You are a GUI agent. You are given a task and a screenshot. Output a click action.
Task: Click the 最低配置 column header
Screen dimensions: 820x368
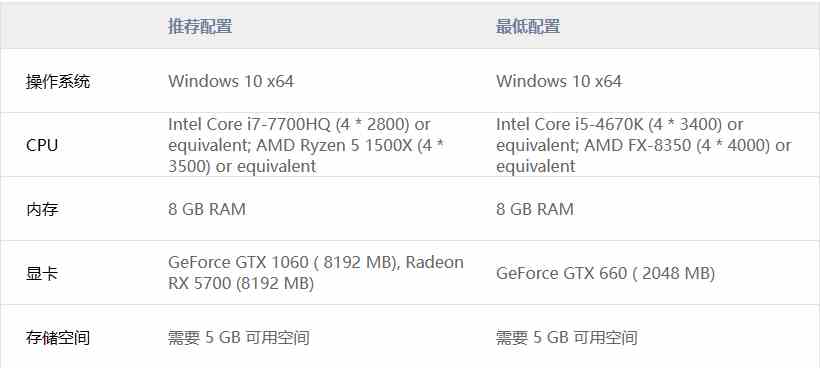tap(528, 26)
